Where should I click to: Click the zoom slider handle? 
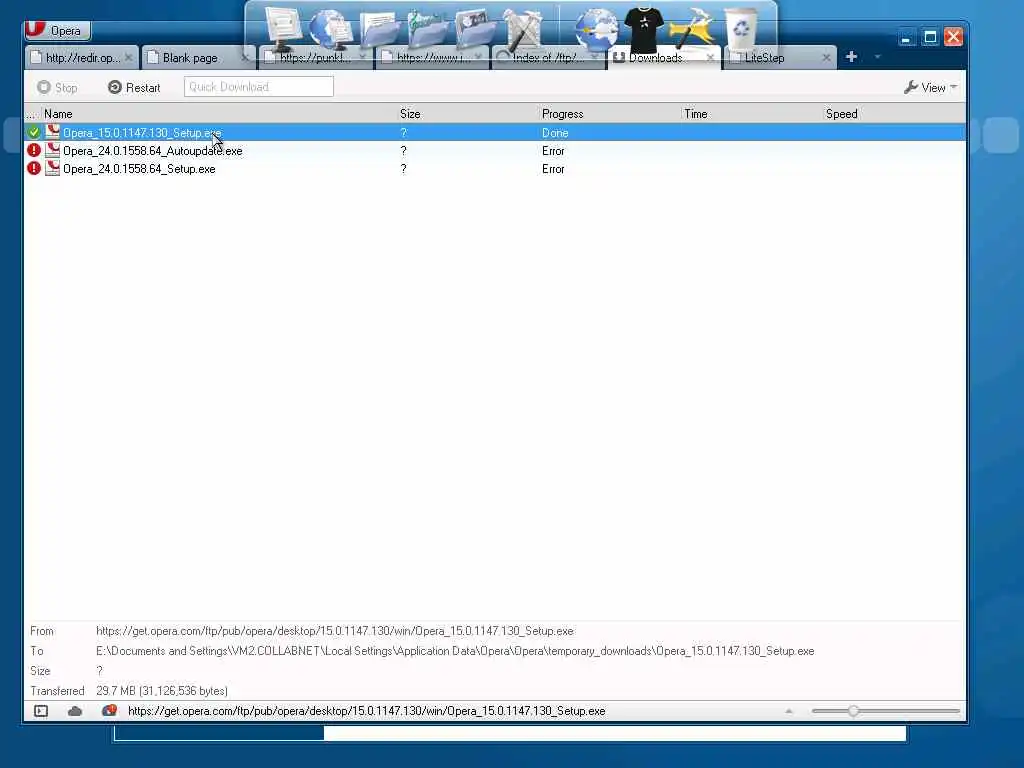[853, 711]
